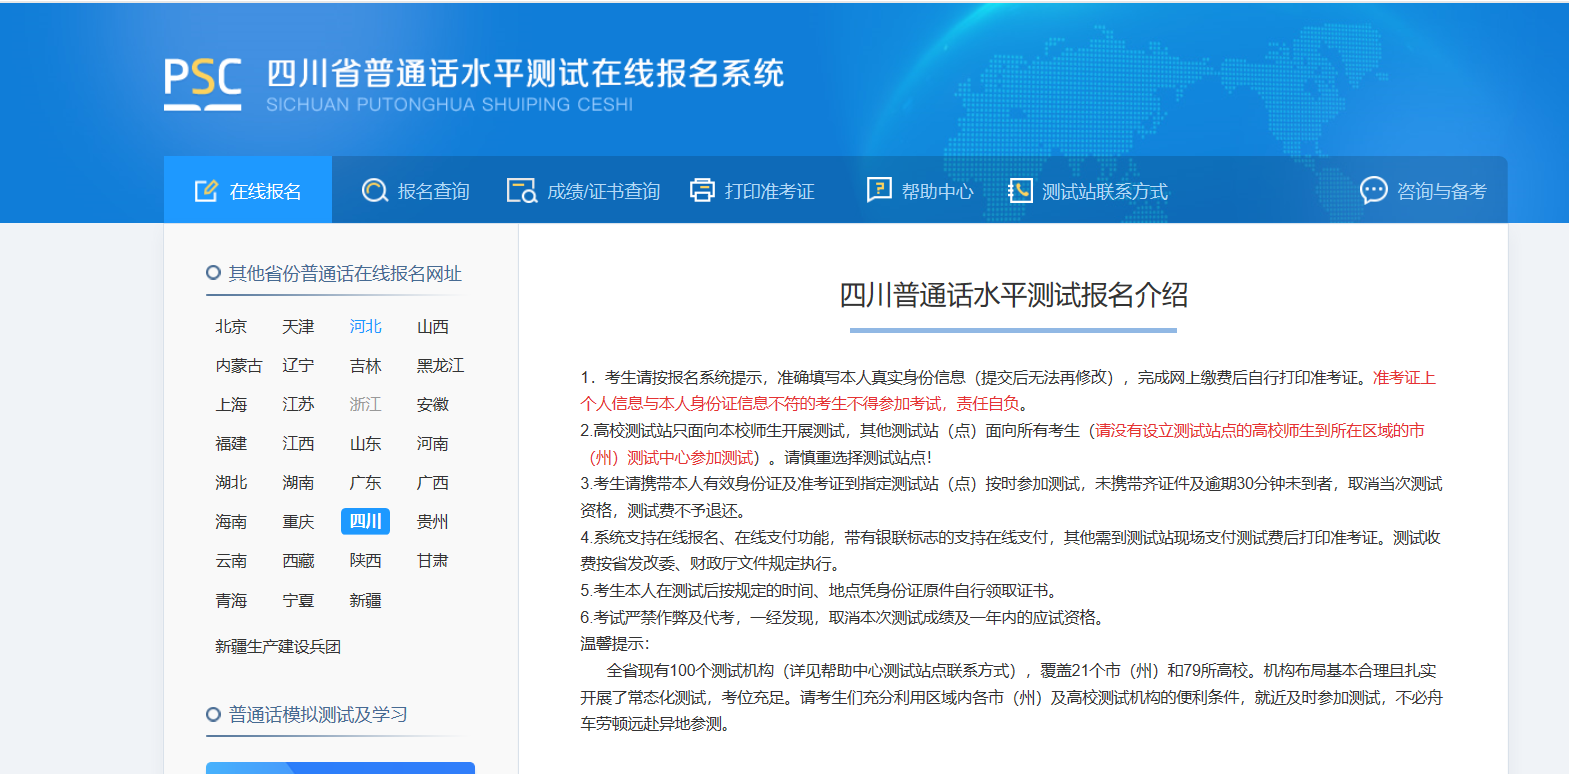Open the 西藏 province link
This screenshot has width=1569, height=774.
[x=298, y=561]
